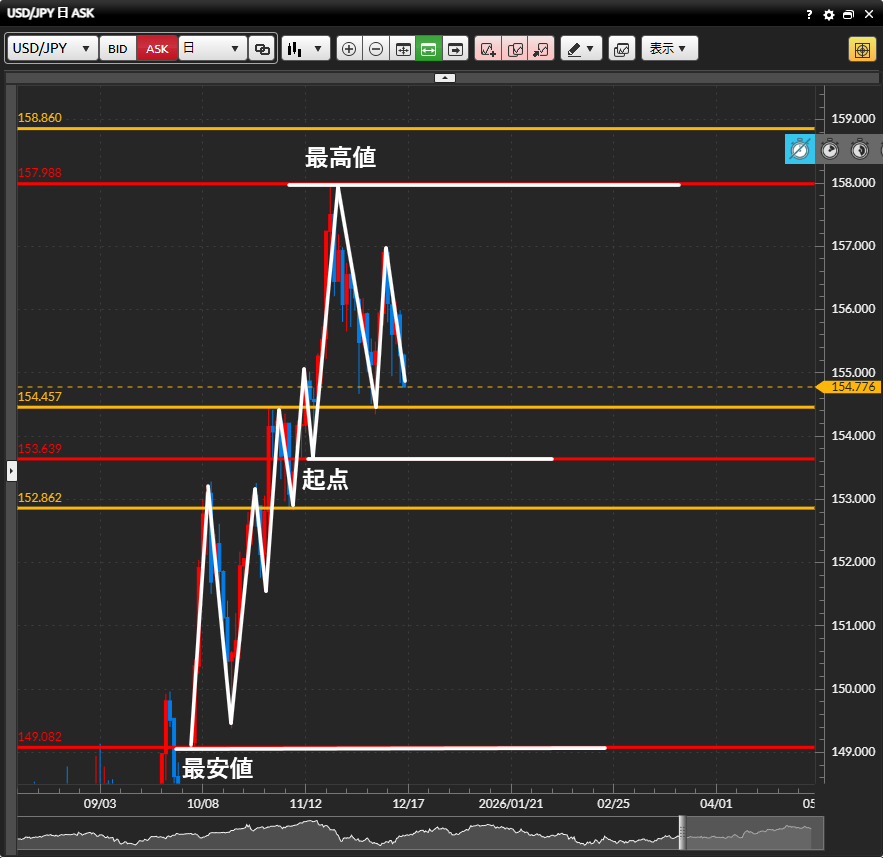Select the crossed-out stopwatch timer icon
Screen dimensions: 883x858
[x=800, y=149]
